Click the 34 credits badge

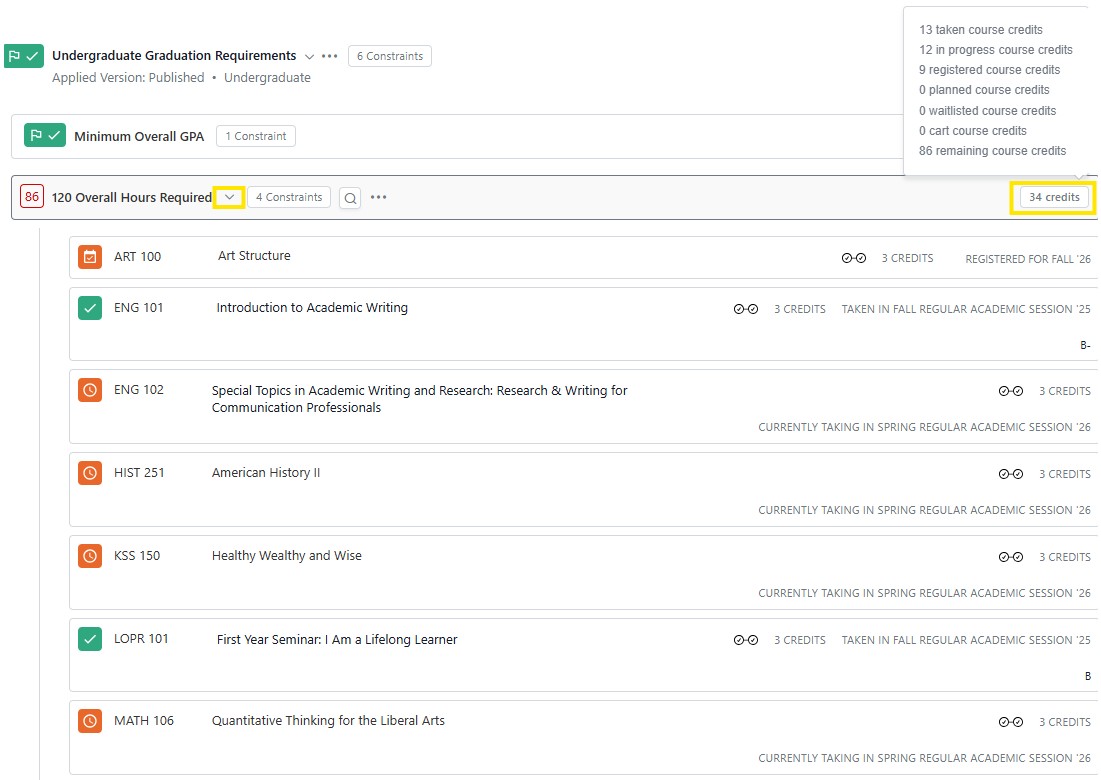point(1054,197)
